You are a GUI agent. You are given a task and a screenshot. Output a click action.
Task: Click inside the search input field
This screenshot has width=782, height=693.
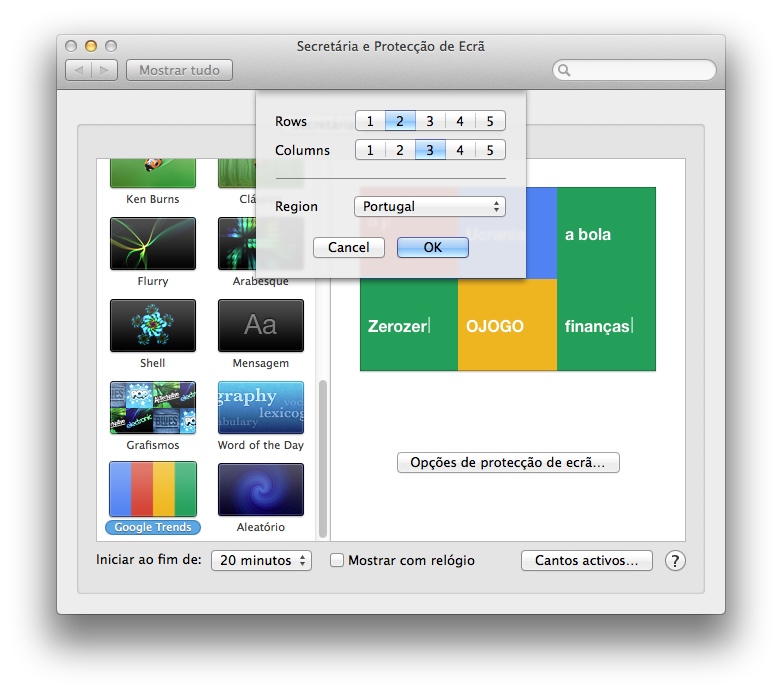634,70
